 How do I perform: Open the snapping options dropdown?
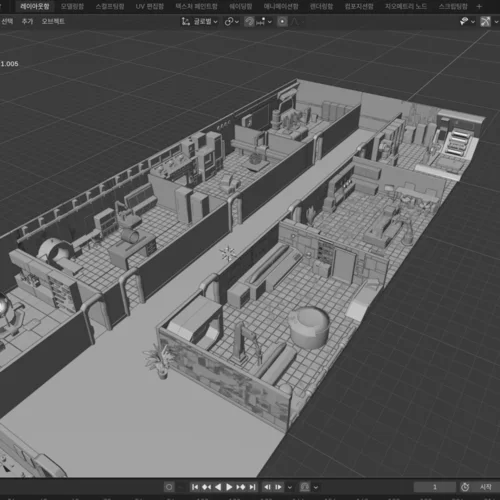tap(265, 22)
